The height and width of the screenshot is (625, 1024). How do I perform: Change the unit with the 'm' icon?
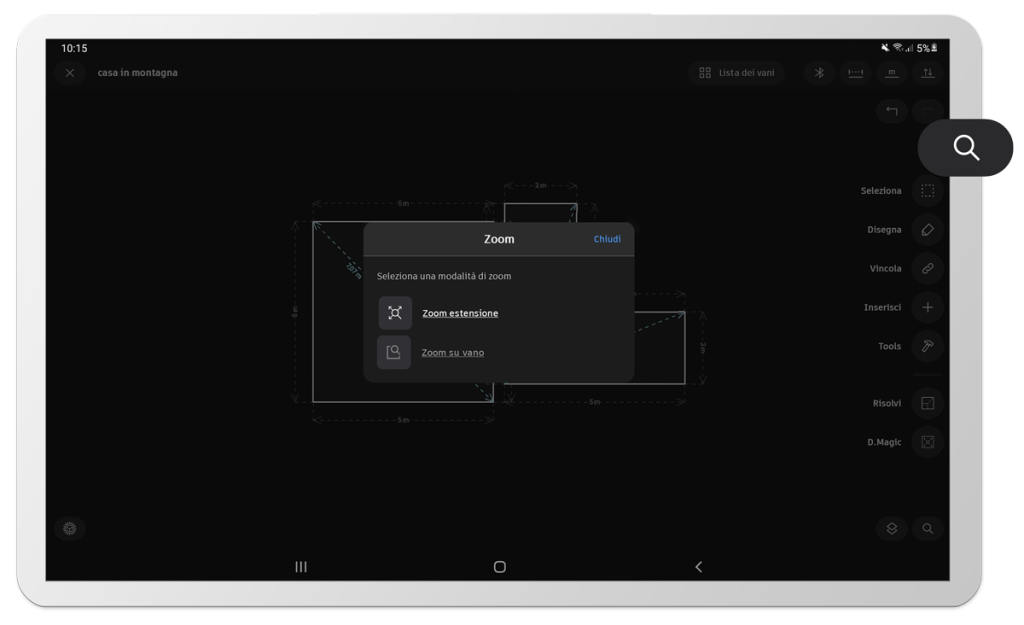click(x=891, y=72)
